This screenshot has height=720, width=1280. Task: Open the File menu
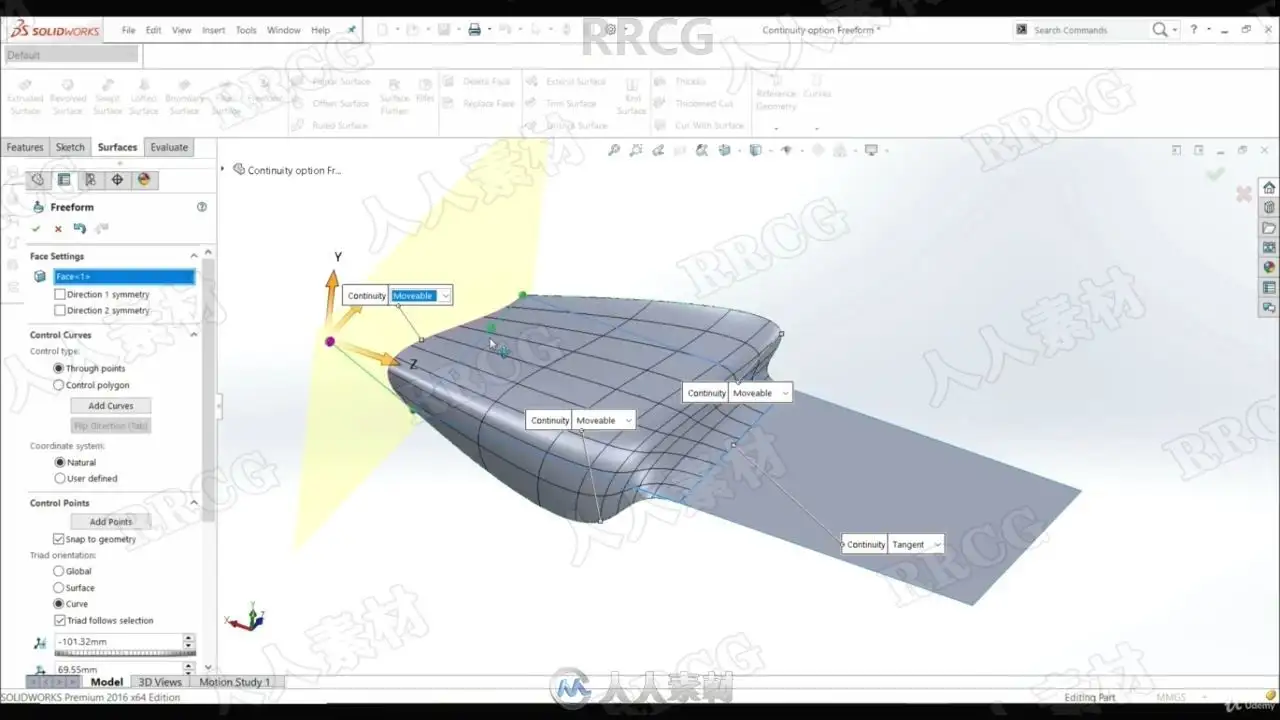tap(129, 30)
